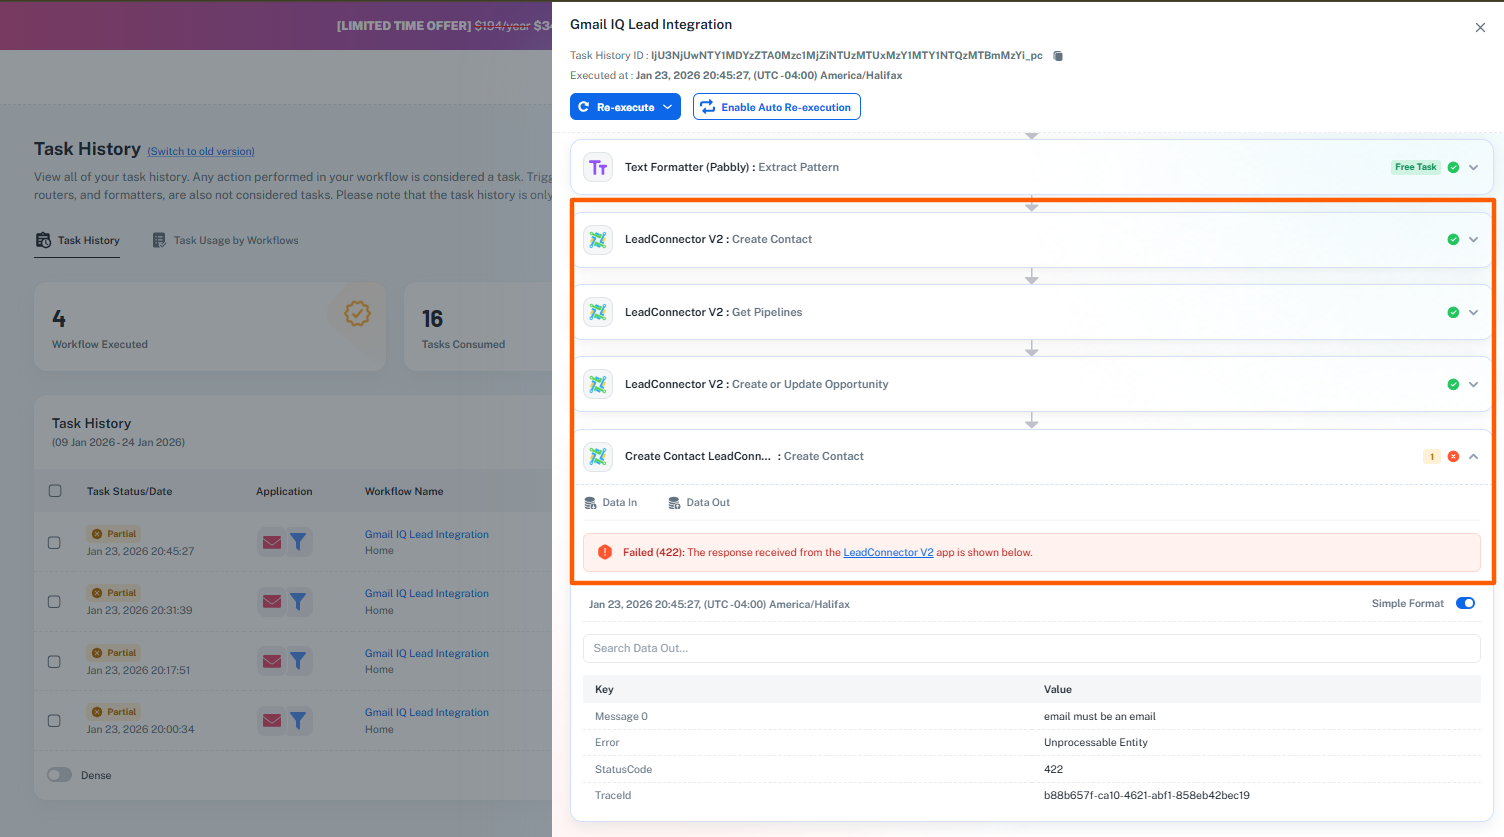Expand LeadConnector V2 : Create Contact step
The width and height of the screenshot is (1504, 837).
pyautogui.click(x=1473, y=240)
